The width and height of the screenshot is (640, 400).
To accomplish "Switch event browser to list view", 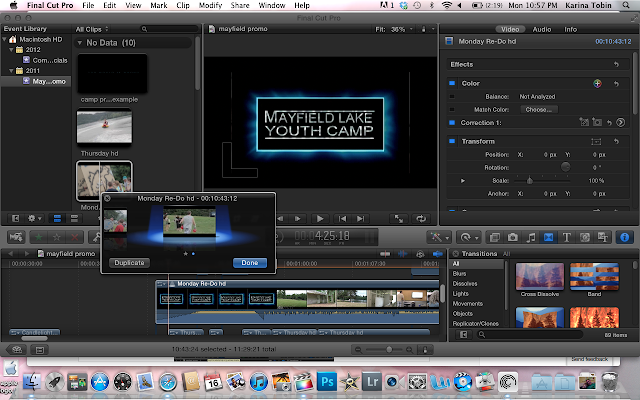I will pos(74,219).
